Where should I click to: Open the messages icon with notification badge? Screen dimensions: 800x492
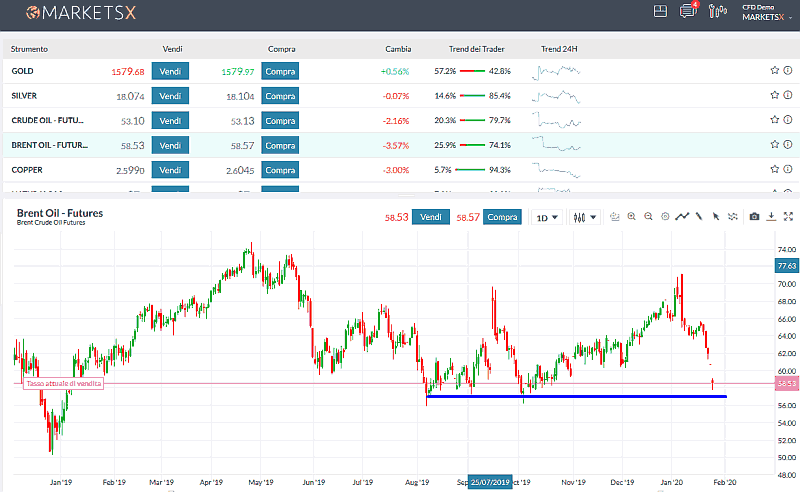point(687,12)
